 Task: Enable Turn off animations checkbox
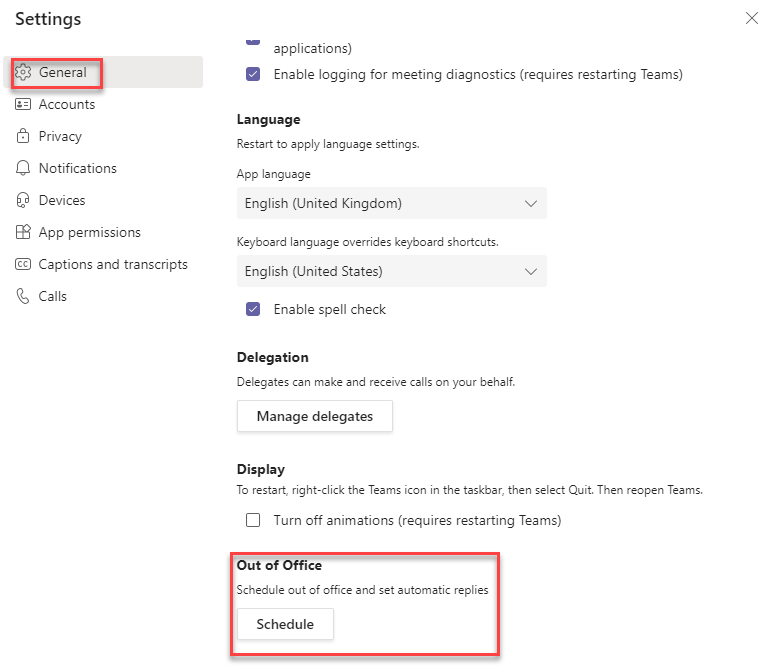pyautogui.click(x=253, y=520)
